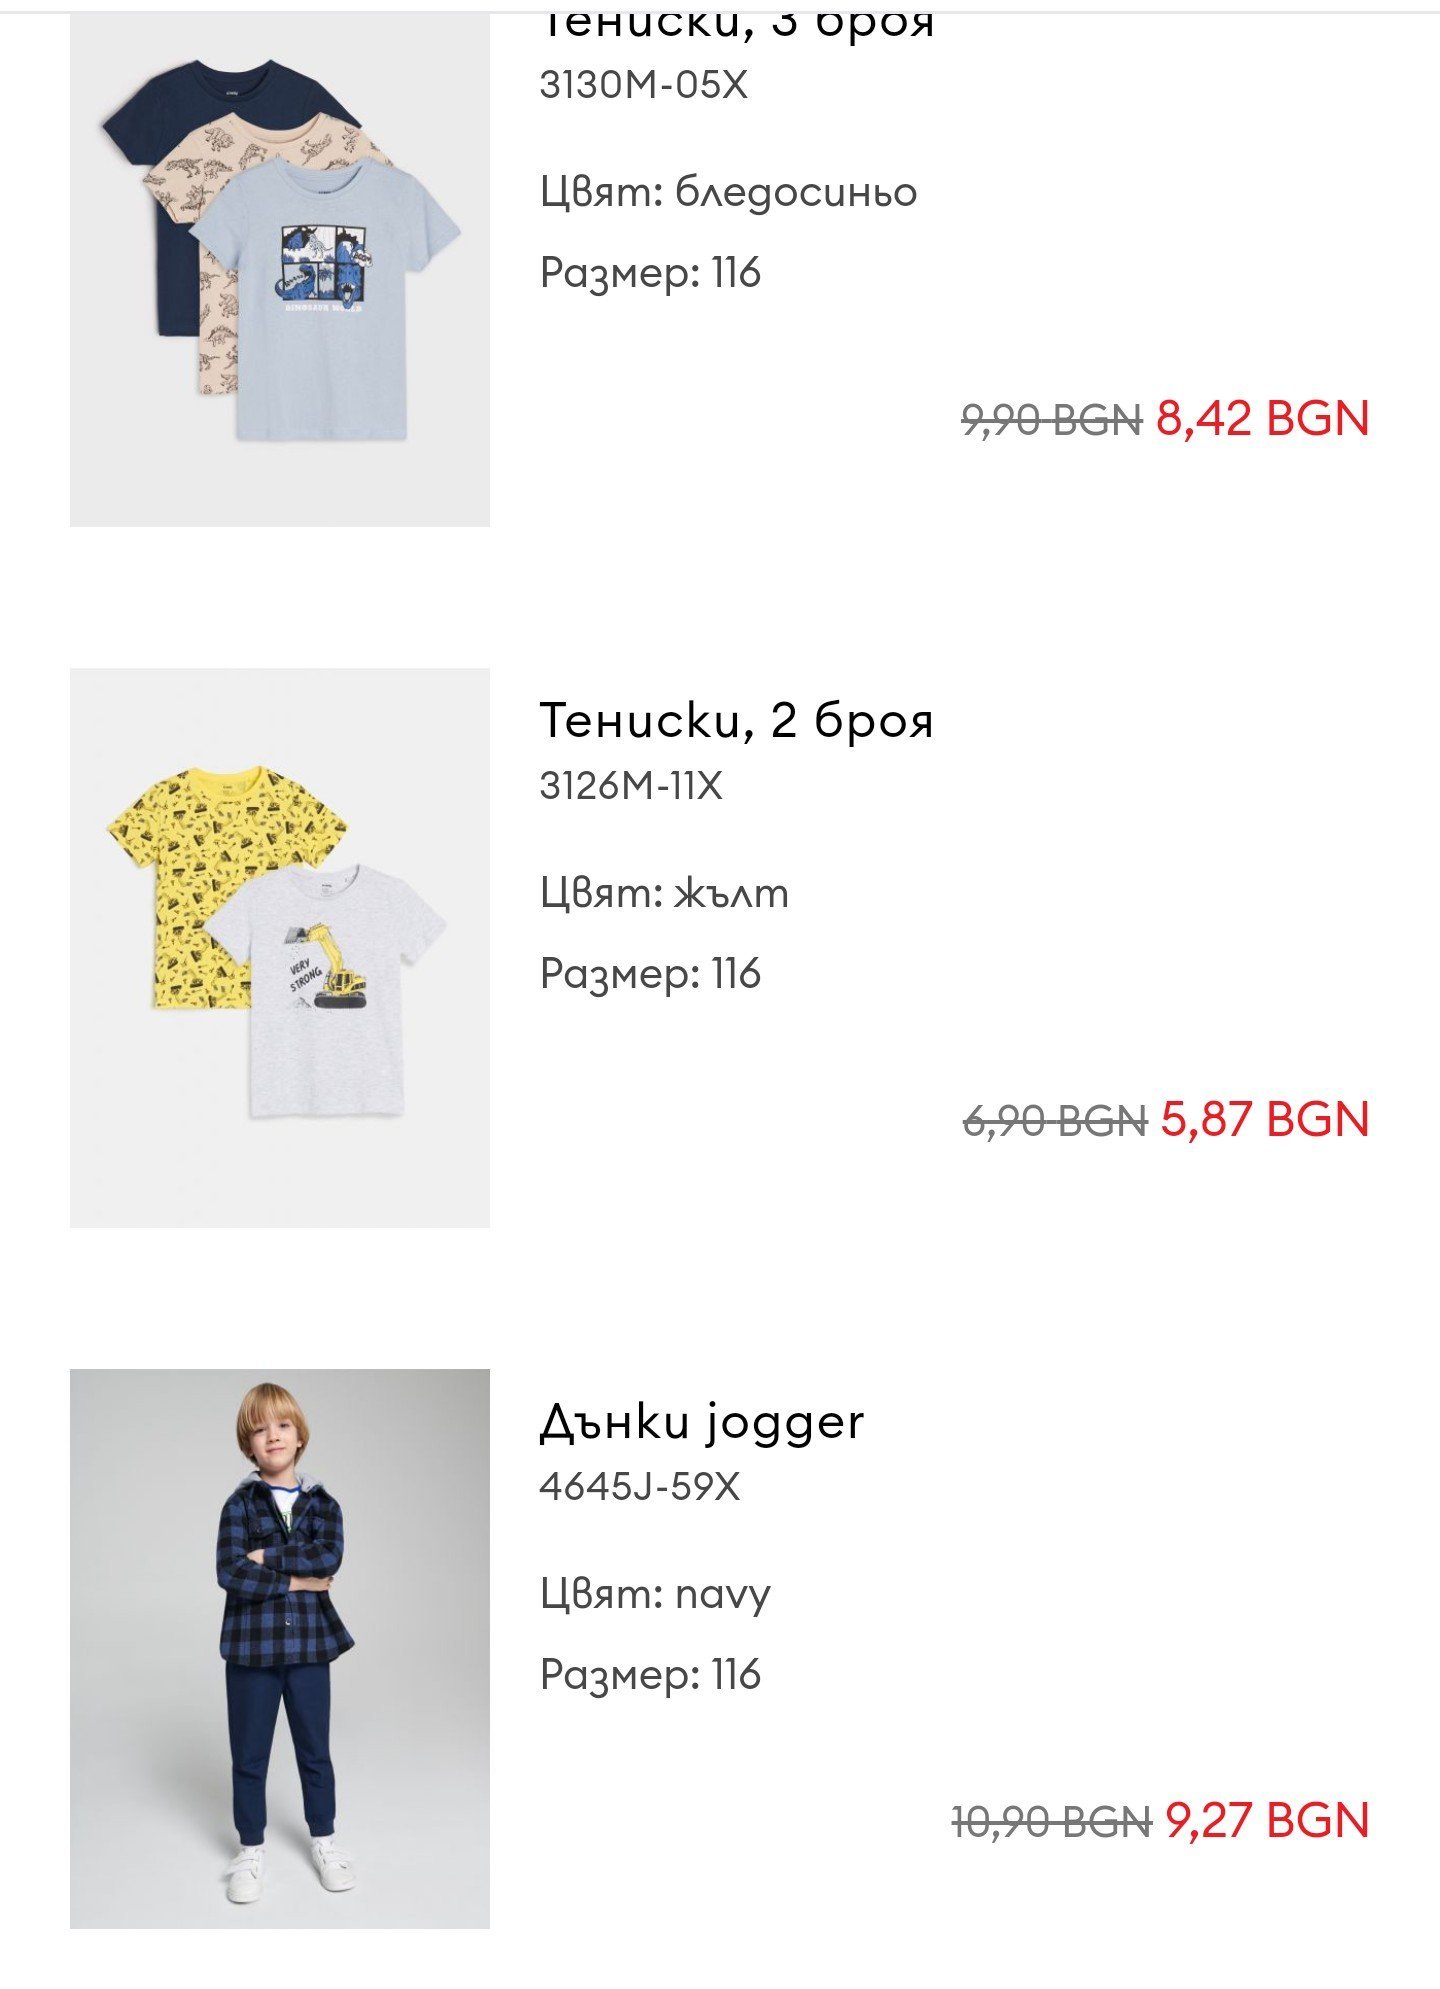
Task: Click the crossed-out price 6,90 BGN
Action: coord(1054,1121)
